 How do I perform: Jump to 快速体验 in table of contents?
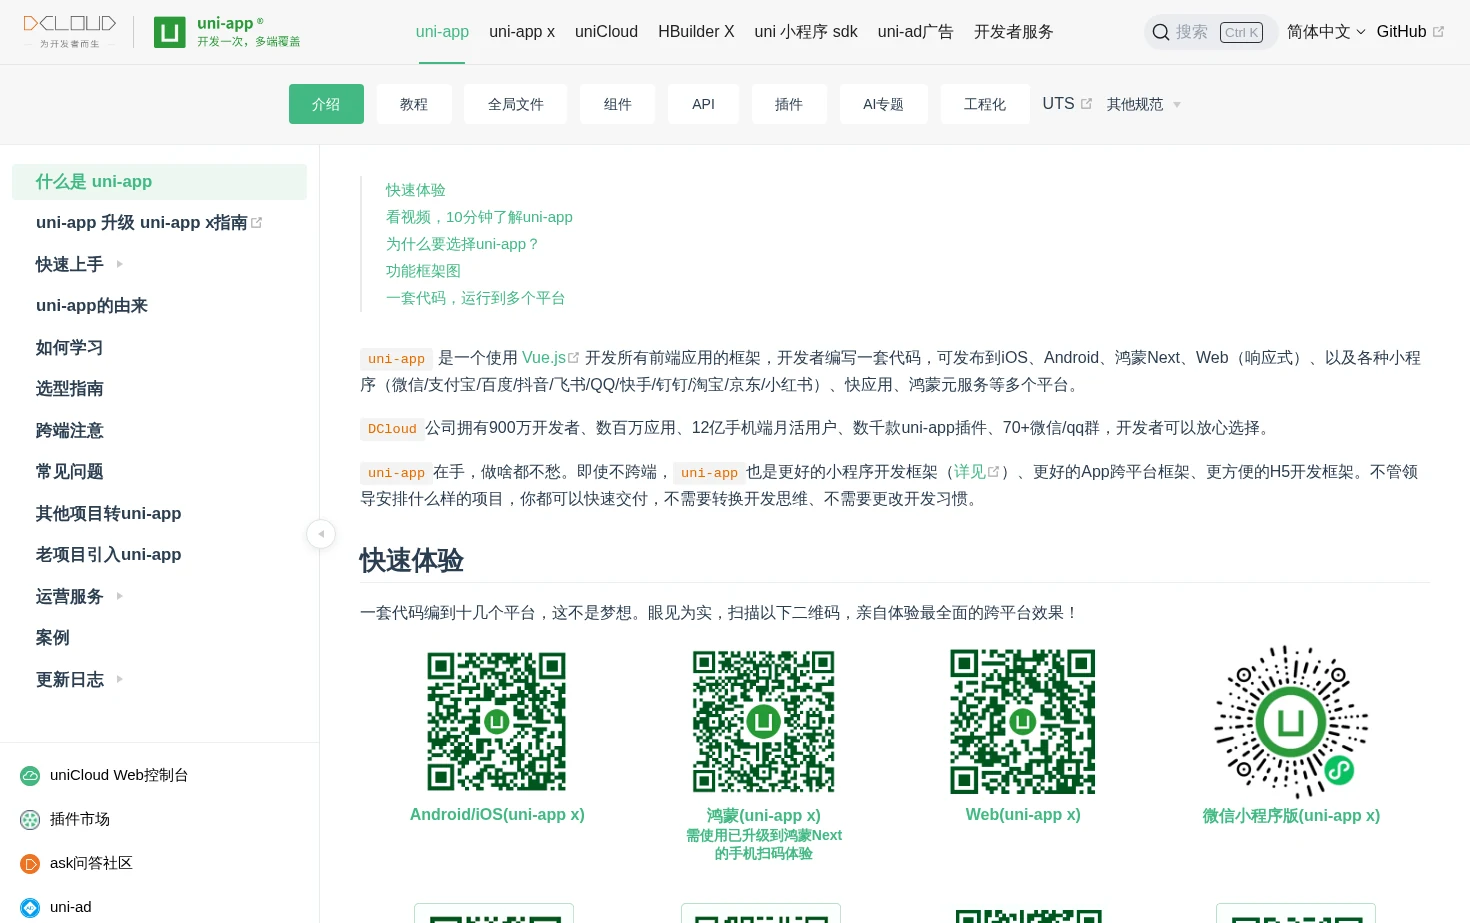point(416,190)
